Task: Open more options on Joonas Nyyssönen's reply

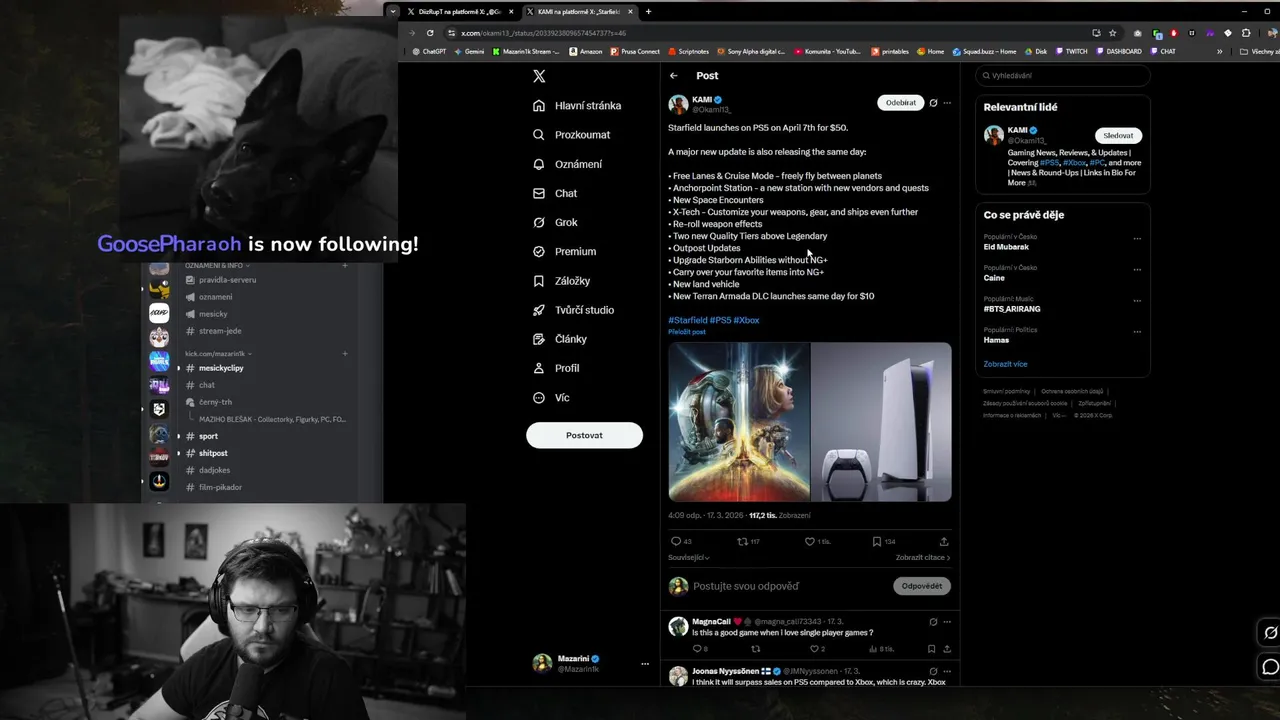Action: click(947, 671)
